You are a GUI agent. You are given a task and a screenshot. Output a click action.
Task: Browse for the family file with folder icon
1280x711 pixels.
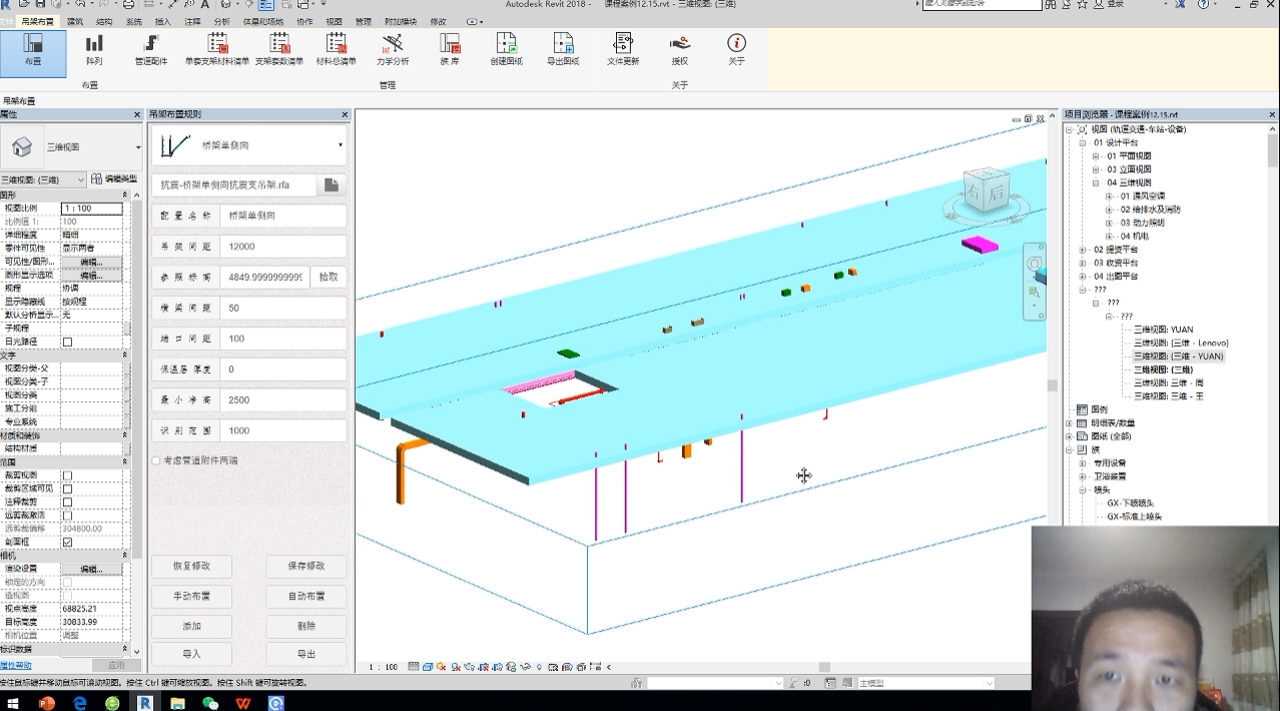click(x=331, y=185)
